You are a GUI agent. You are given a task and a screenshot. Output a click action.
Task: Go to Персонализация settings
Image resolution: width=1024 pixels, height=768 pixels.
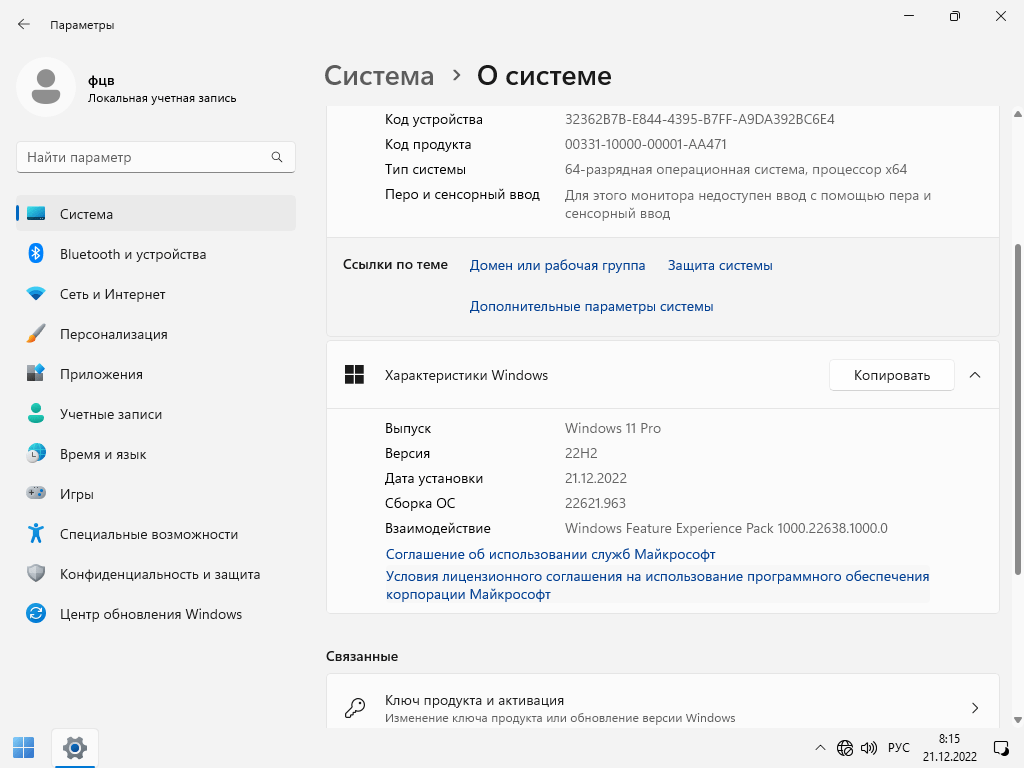pos(113,334)
